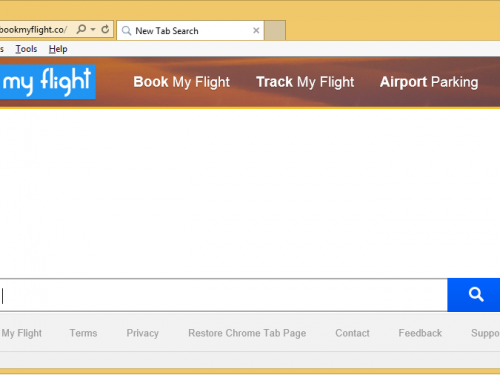The width and height of the screenshot is (500, 375).
Task: Open the Track My Flight link
Action: pos(305,82)
